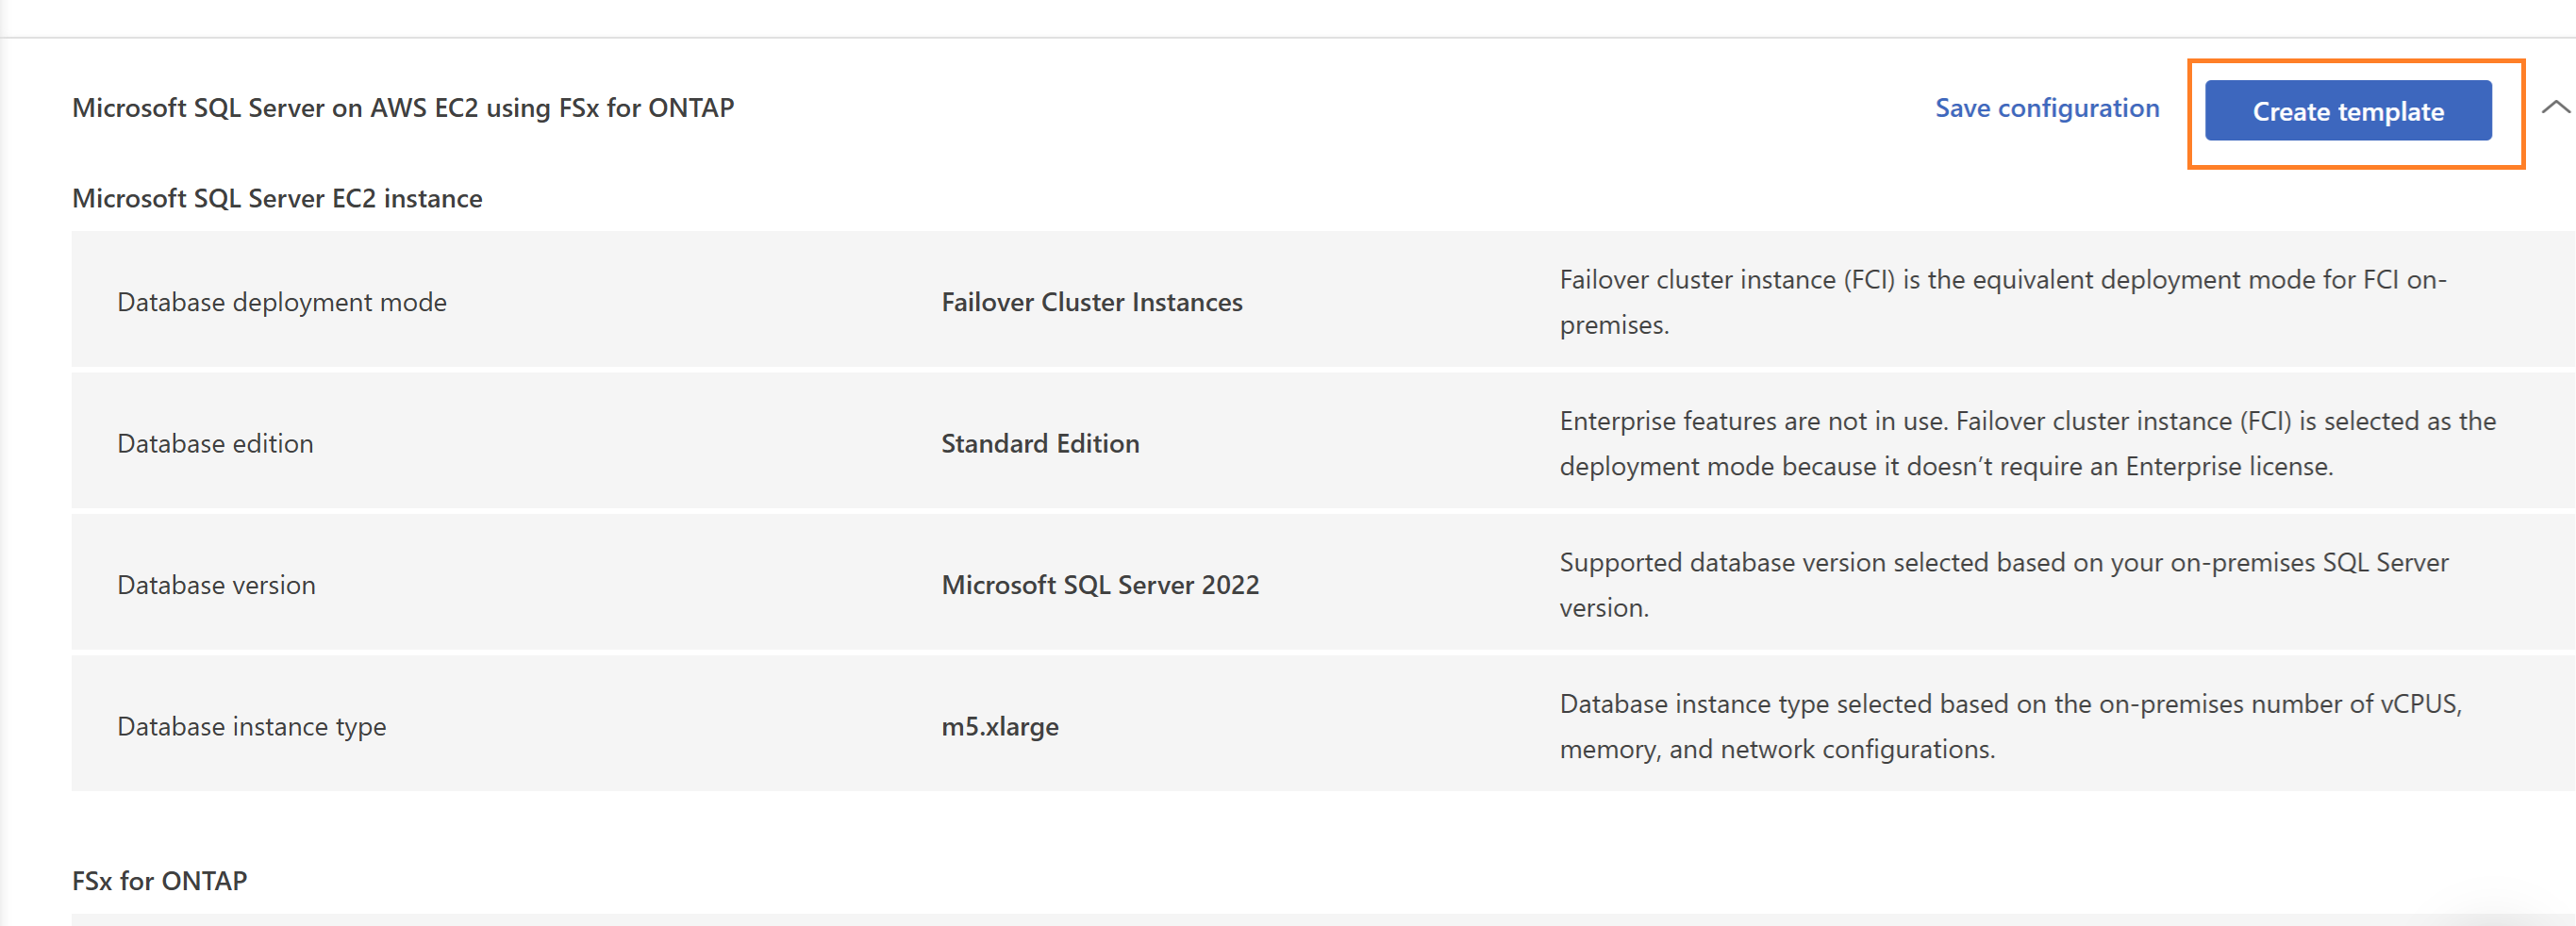Click the FSx for ONTAP section heading

[x=160, y=881]
